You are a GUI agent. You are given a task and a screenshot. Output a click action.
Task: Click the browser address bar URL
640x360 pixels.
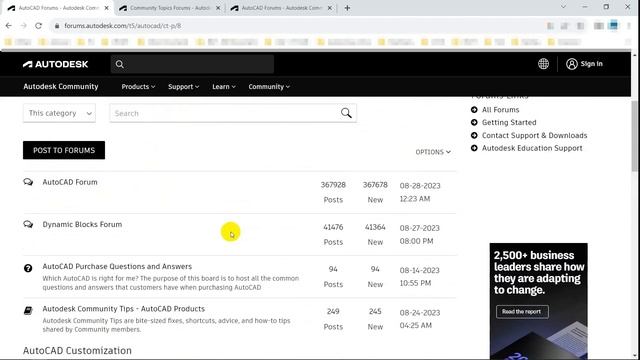pyautogui.click(x=122, y=26)
